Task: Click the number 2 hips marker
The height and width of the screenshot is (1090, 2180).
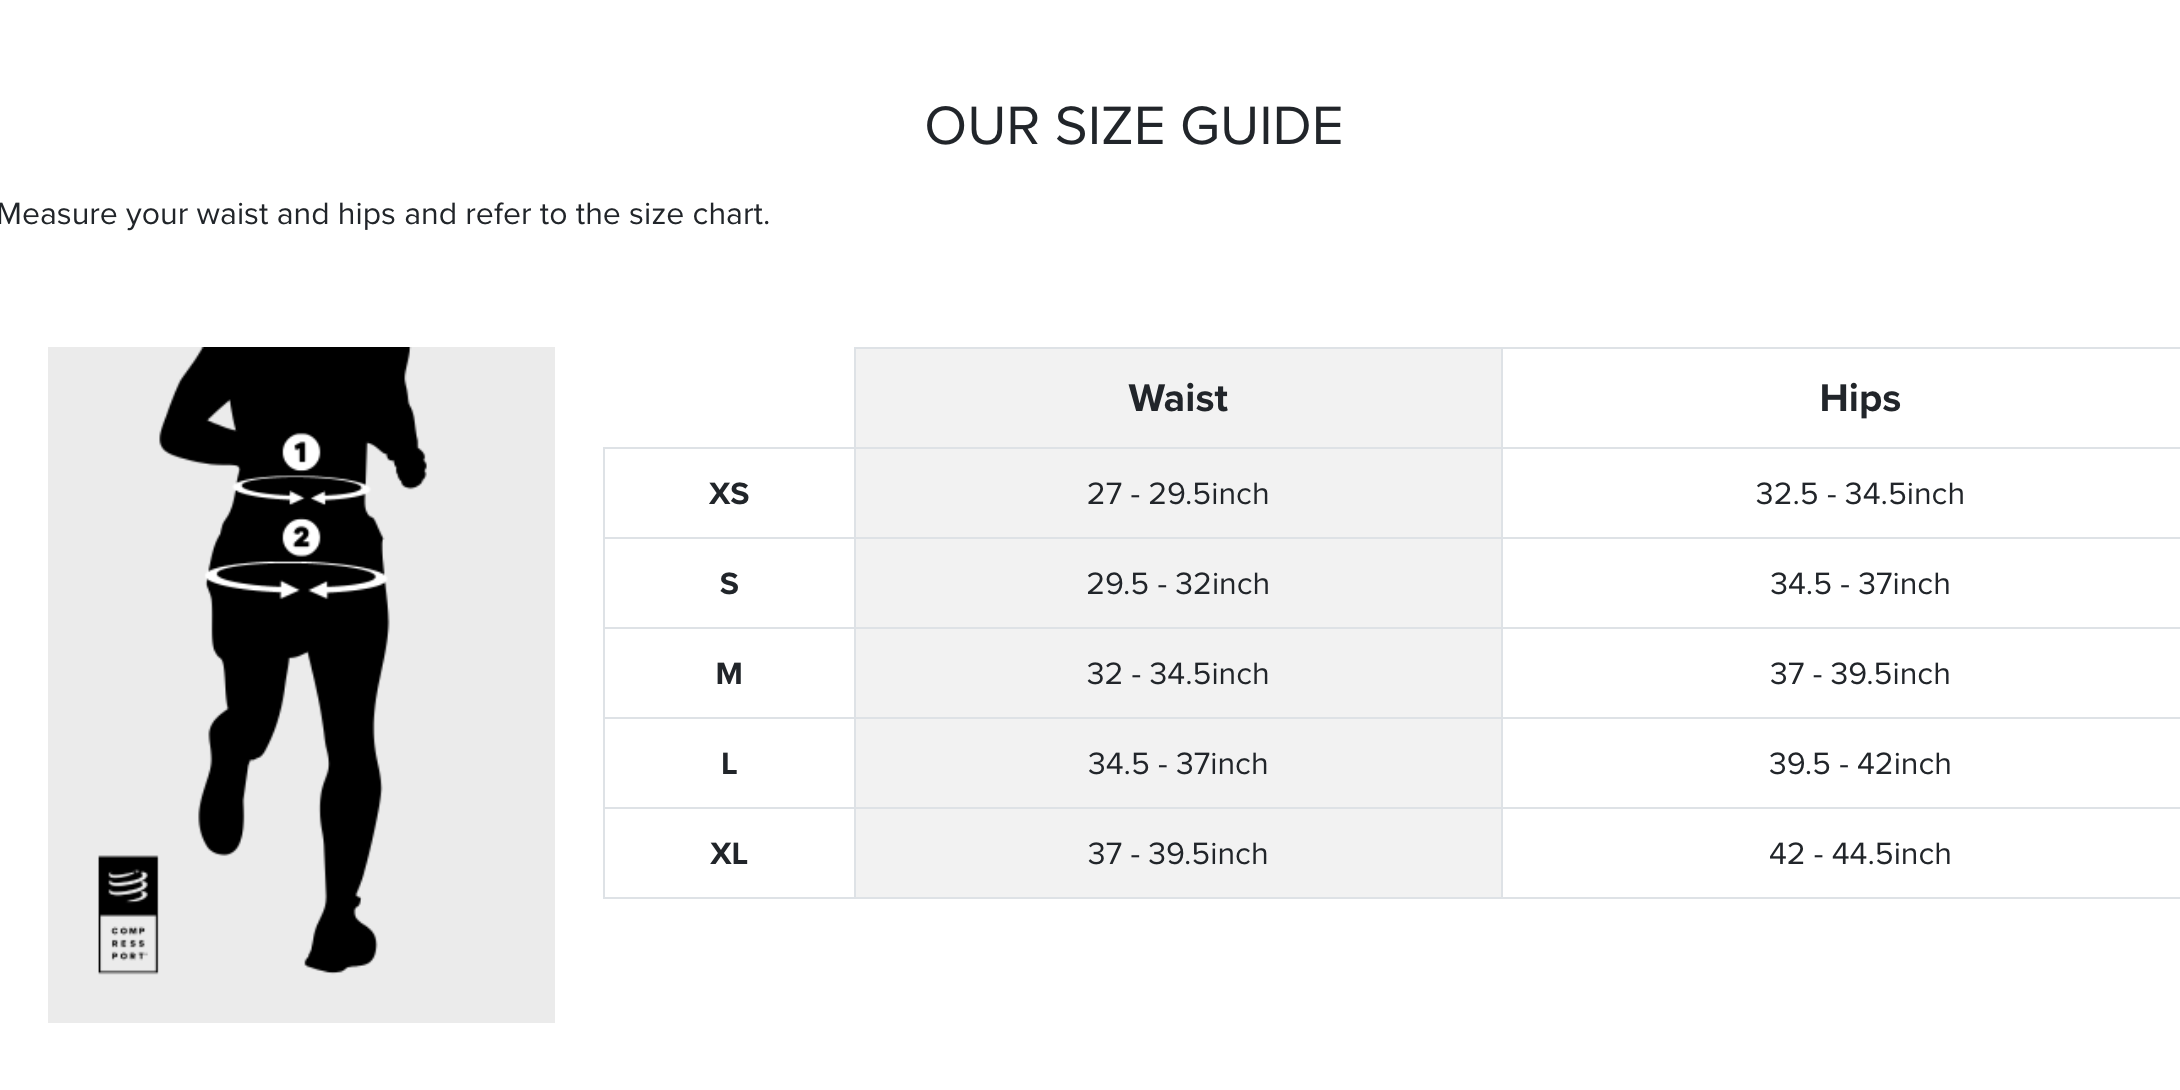Action: point(301,538)
